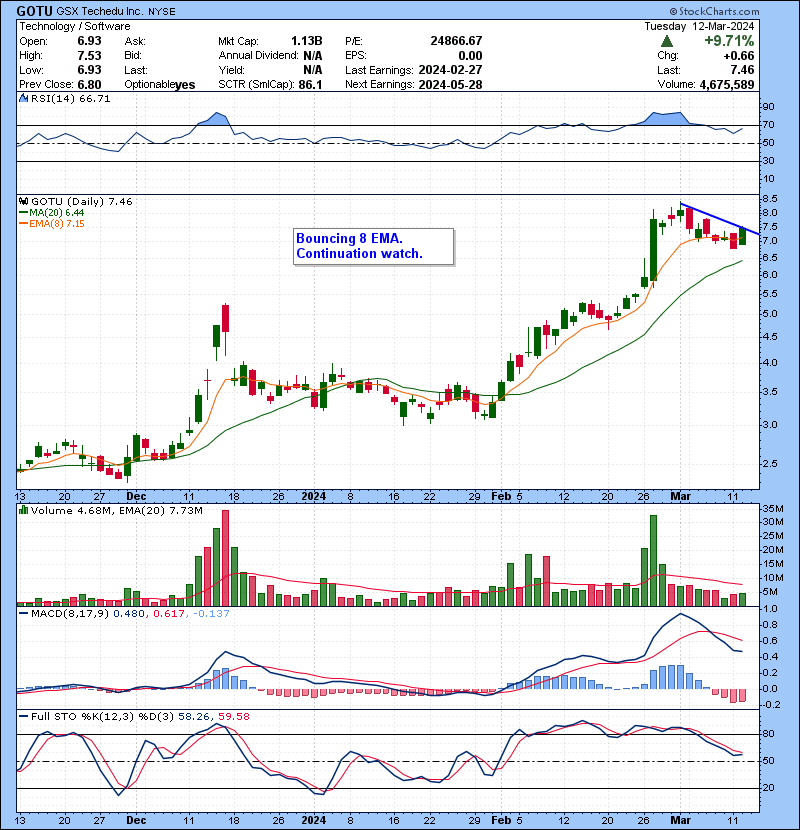Click the MACD histogram value -0.137
The height and width of the screenshot is (830, 800).
point(211,614)
